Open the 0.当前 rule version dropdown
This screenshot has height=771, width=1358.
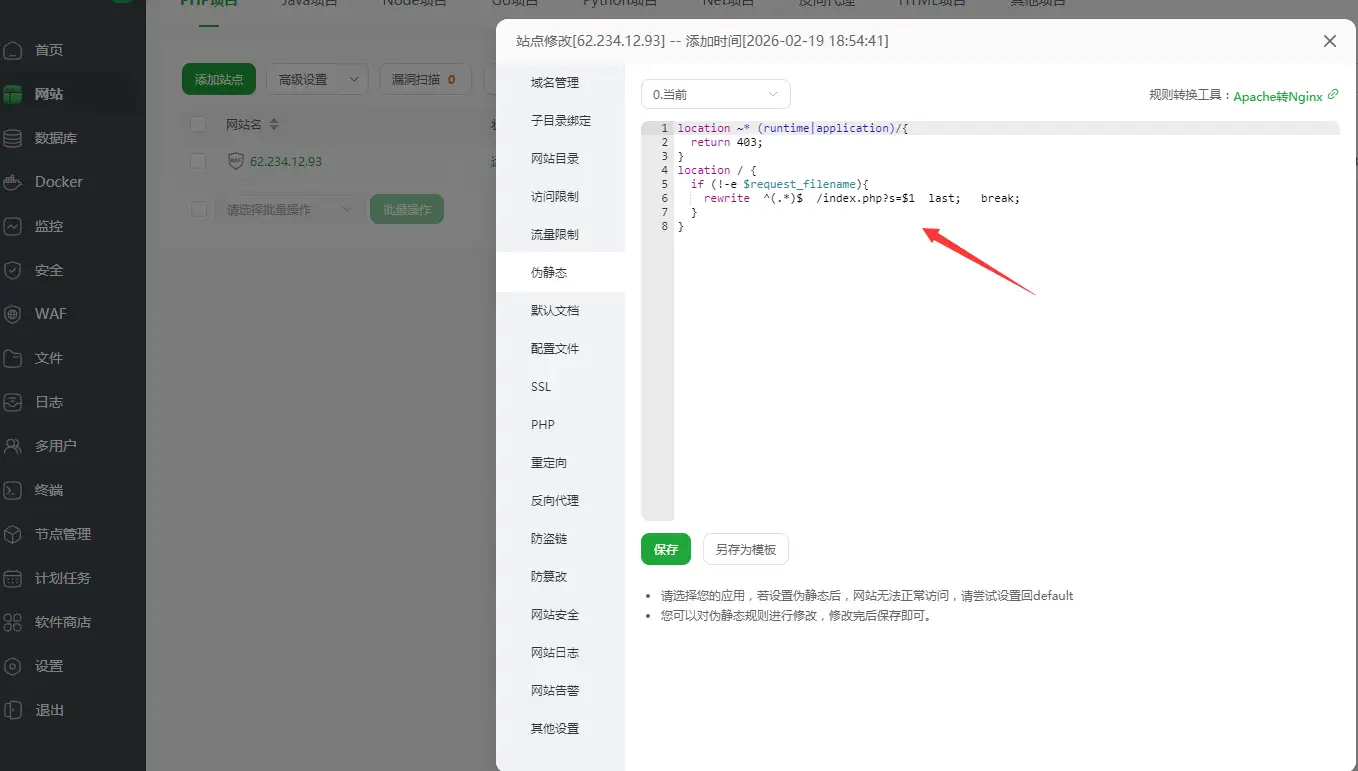[x=715, y=93]
